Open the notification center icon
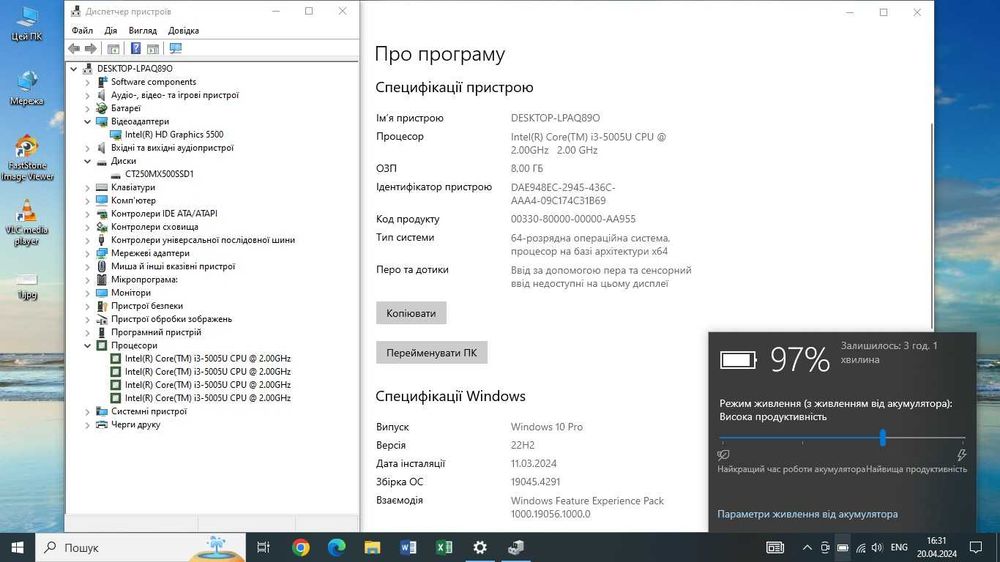This screenshot has height=562, width=1000. point(975,547)
